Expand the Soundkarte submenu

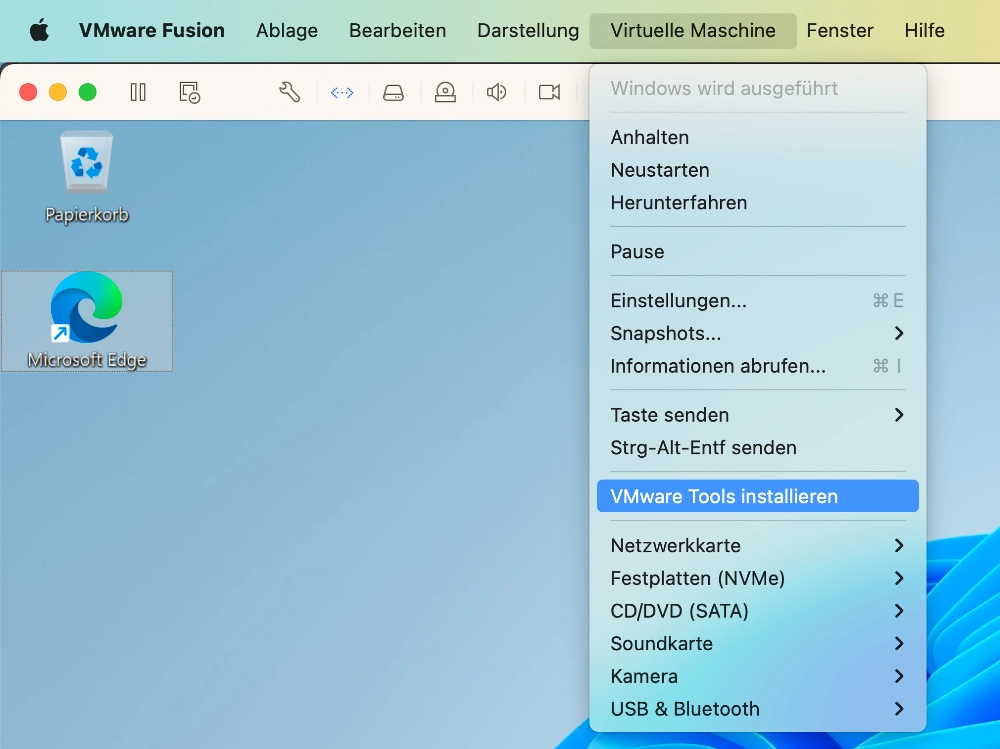(758, 643)
